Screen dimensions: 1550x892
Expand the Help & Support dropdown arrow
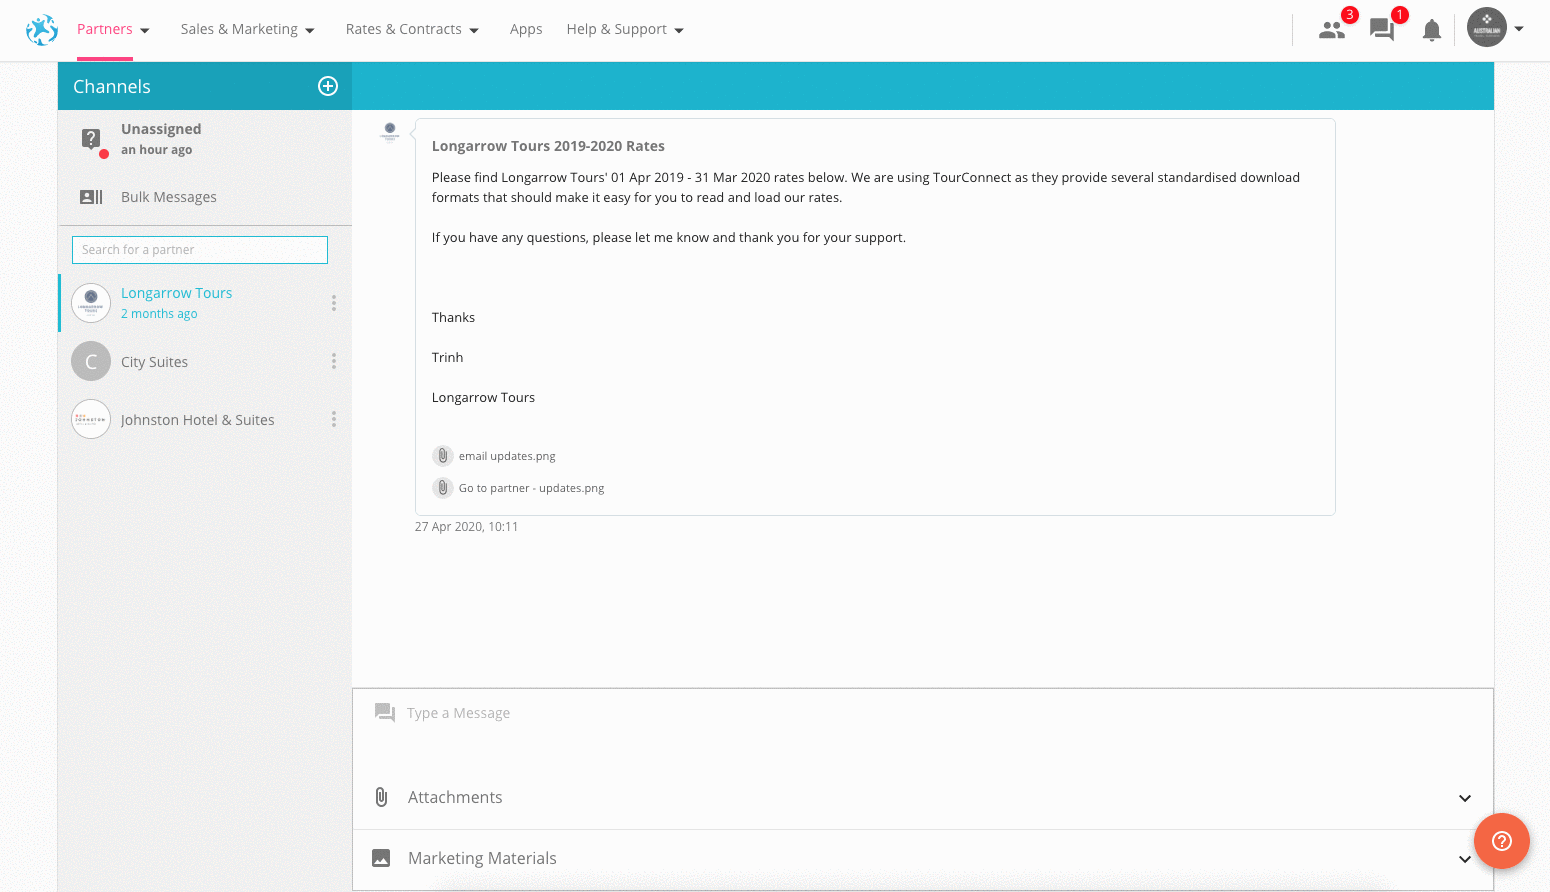tap(679, 31)
